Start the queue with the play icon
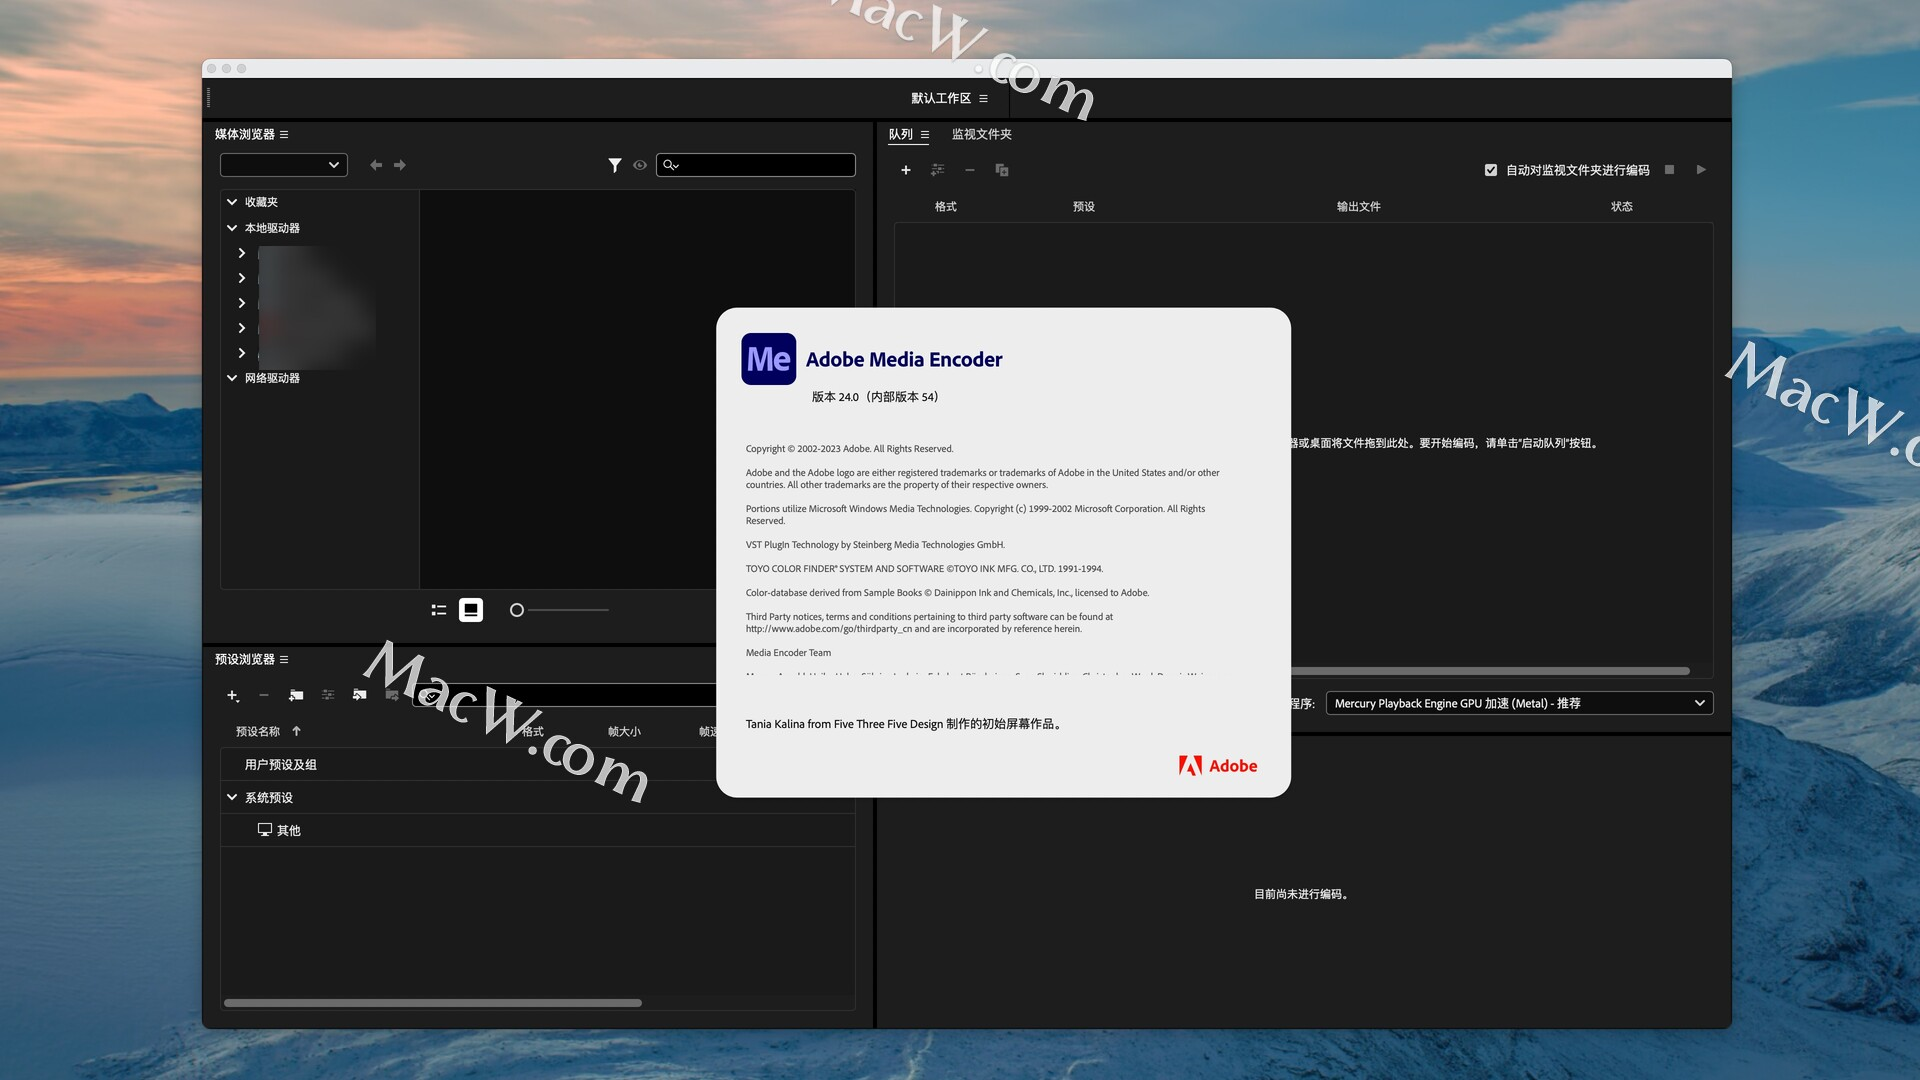 (x=1701, y=170)
